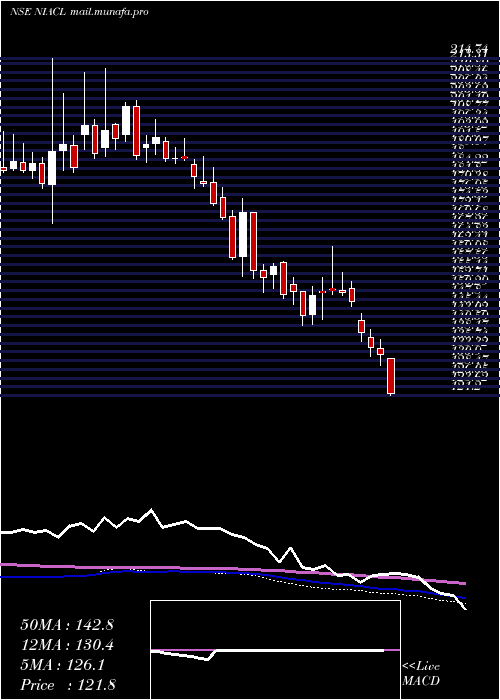Select the 5MA : 126.1 value
This screenshot has width=500, height=700.
coord(62,665)
